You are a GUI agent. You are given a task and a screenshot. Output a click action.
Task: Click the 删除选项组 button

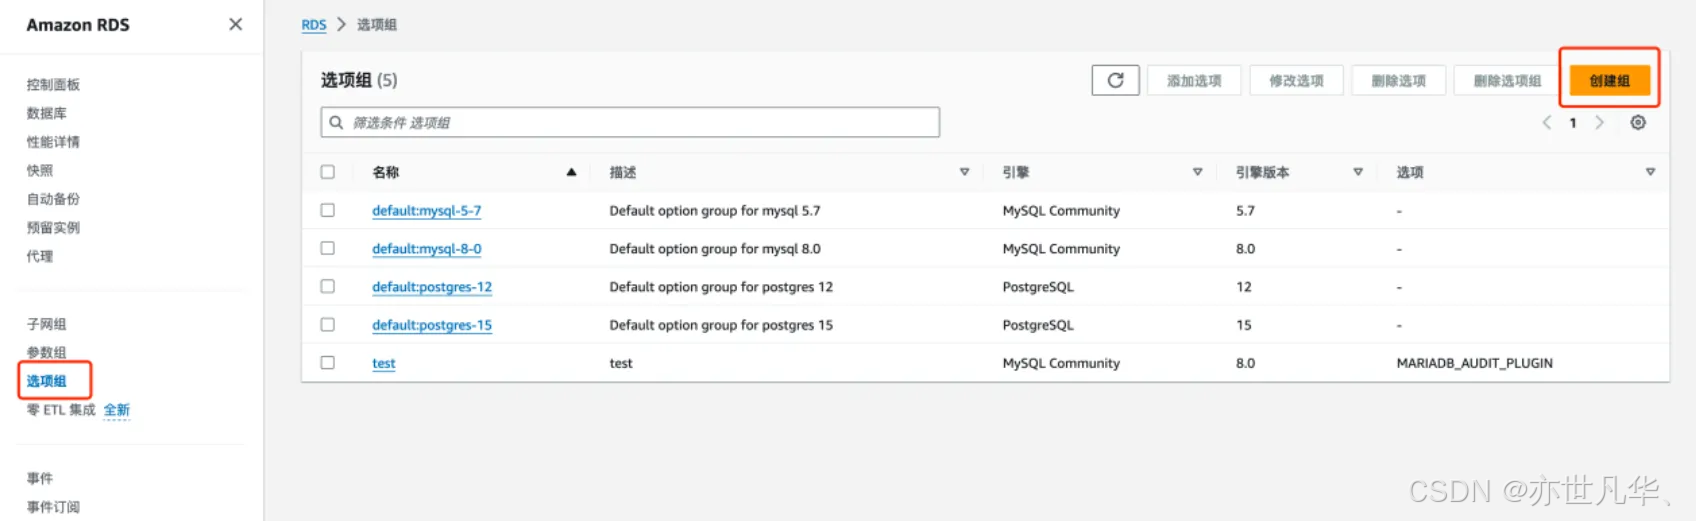point(1507,80)
